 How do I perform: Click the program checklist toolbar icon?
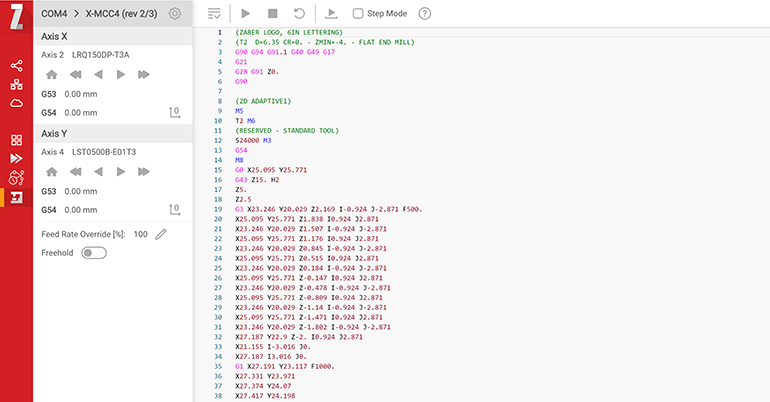pos(214,14)
